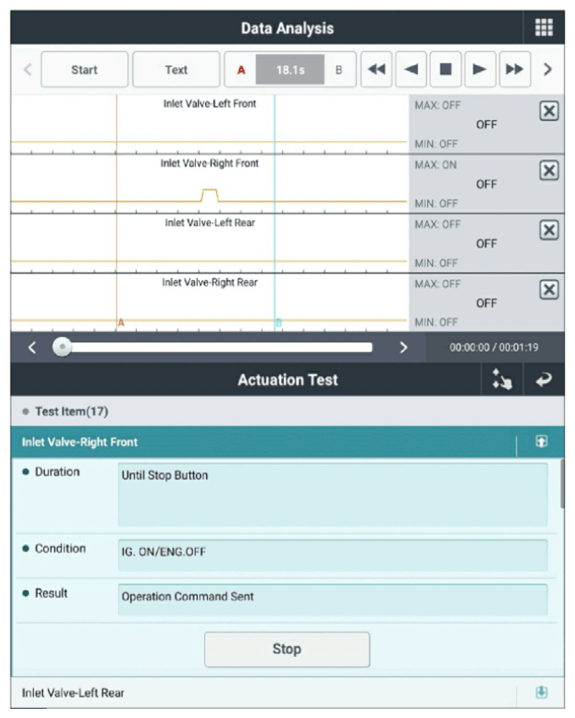The image size is (575, 718).
Task: Open the grid menu icon in header
Action: coord(544,27)
